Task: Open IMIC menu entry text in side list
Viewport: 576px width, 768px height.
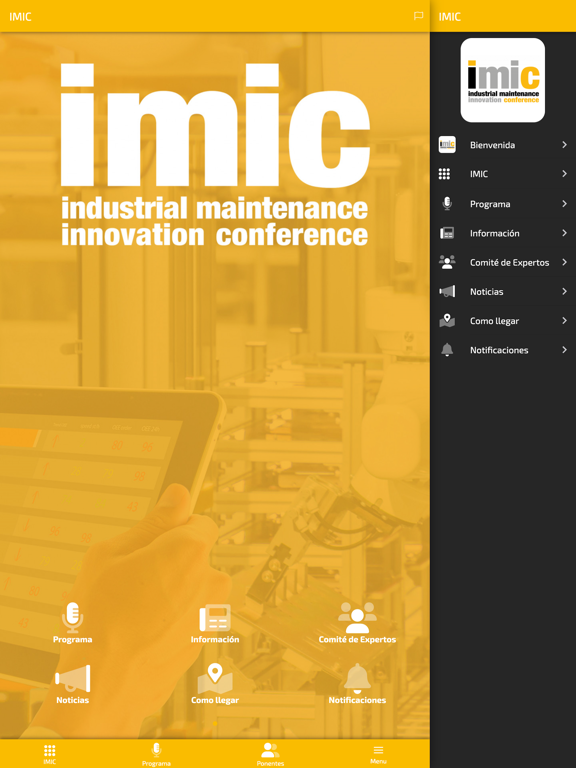Action: [x=479, y=174]
